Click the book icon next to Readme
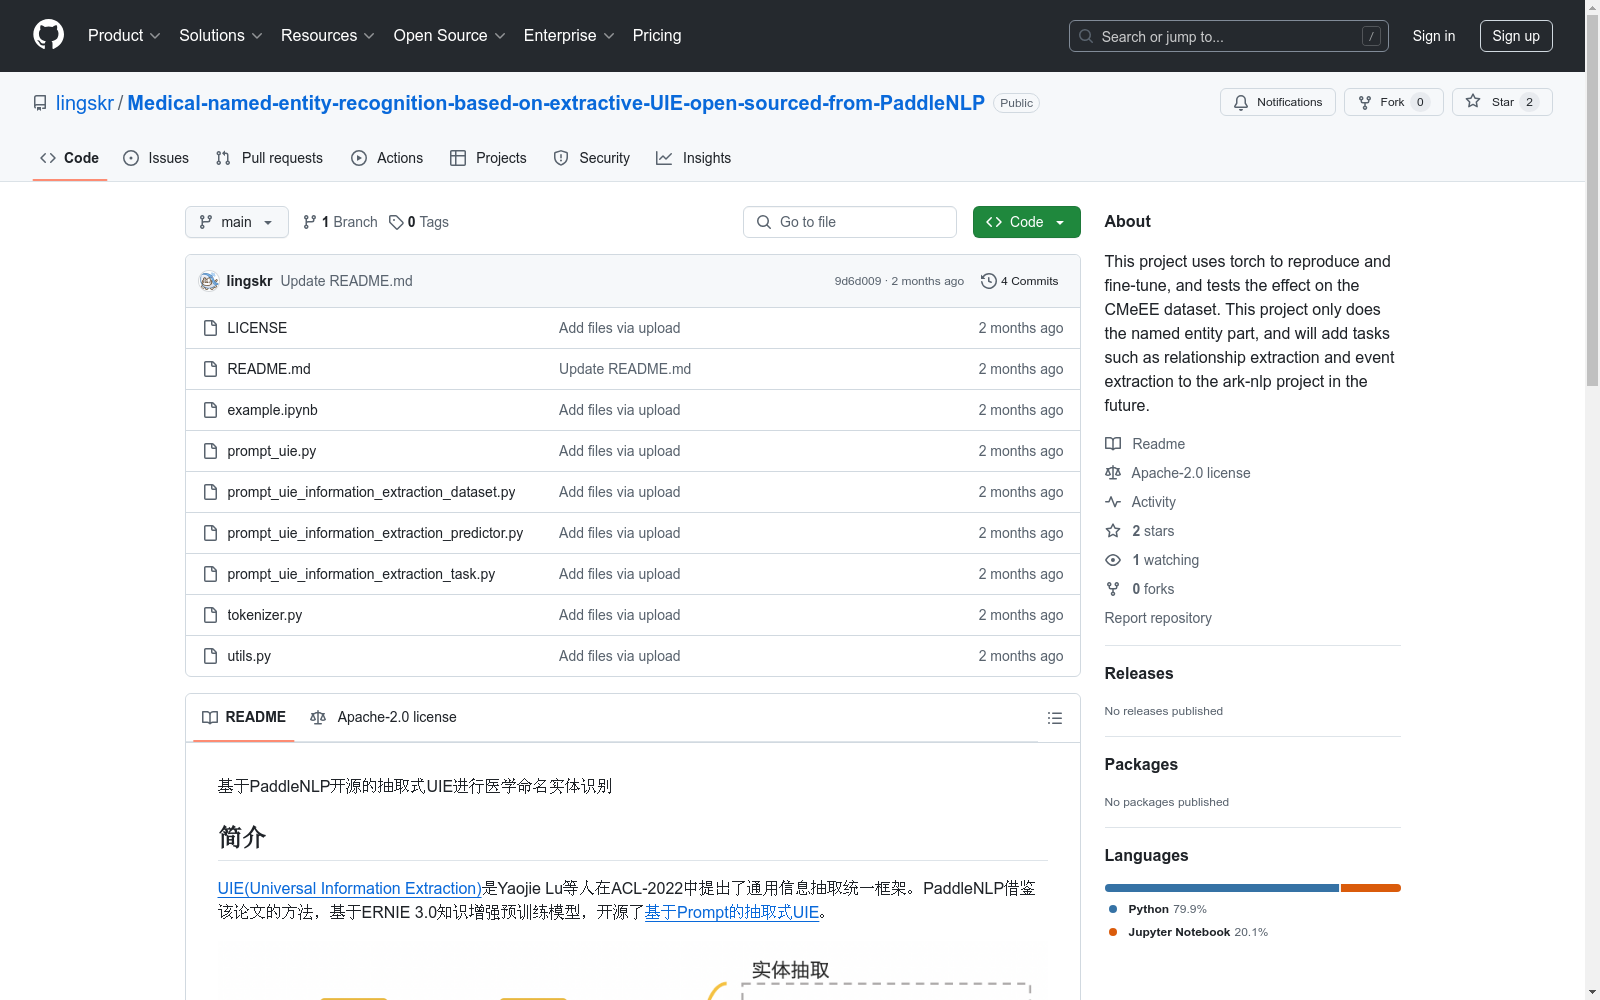The height and width of the screenshot is (1000, 1600). coord(1113,444)
